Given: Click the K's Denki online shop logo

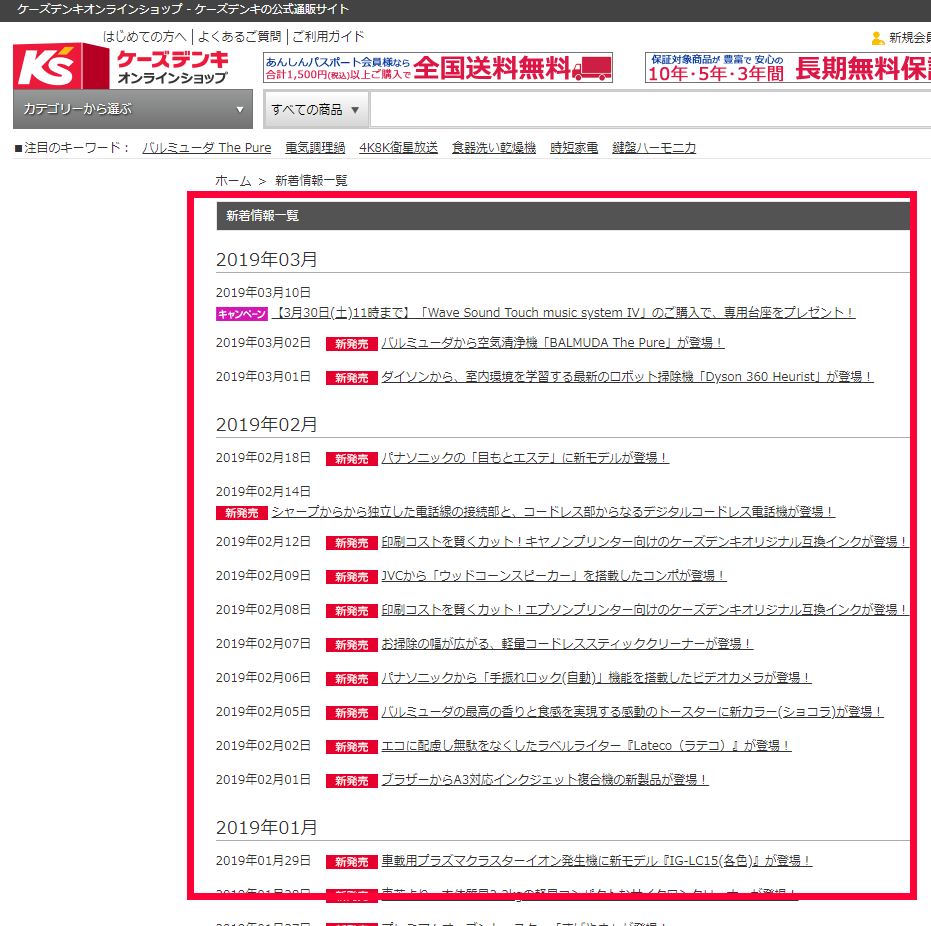Looking at the screenshot, I should click(120, 66).
